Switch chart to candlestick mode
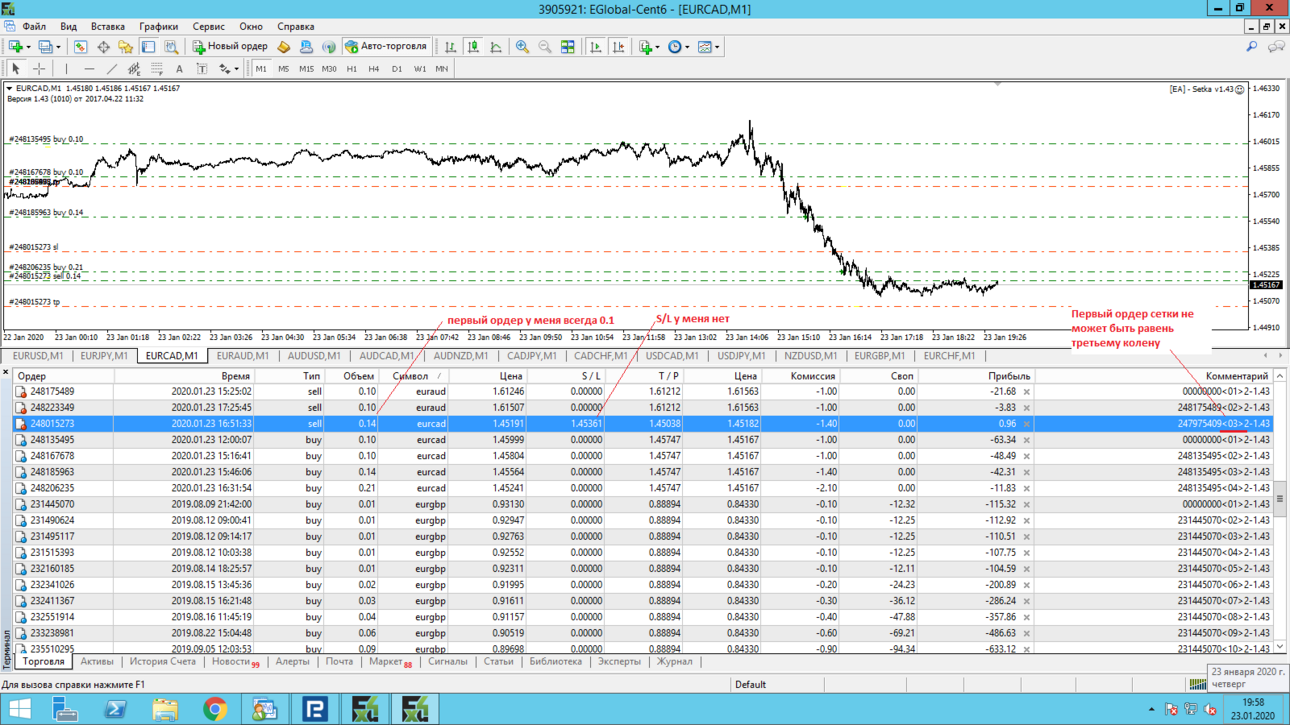Screen dimensions: 1290x725 (x=473, y=47)
